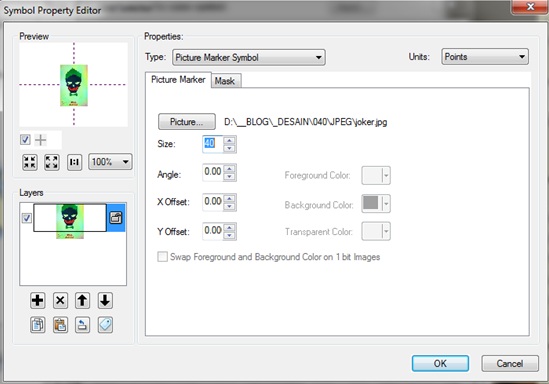Move layer down with arrow icon
The height and width of the screenshot is (384, 549).
point(105,301)
